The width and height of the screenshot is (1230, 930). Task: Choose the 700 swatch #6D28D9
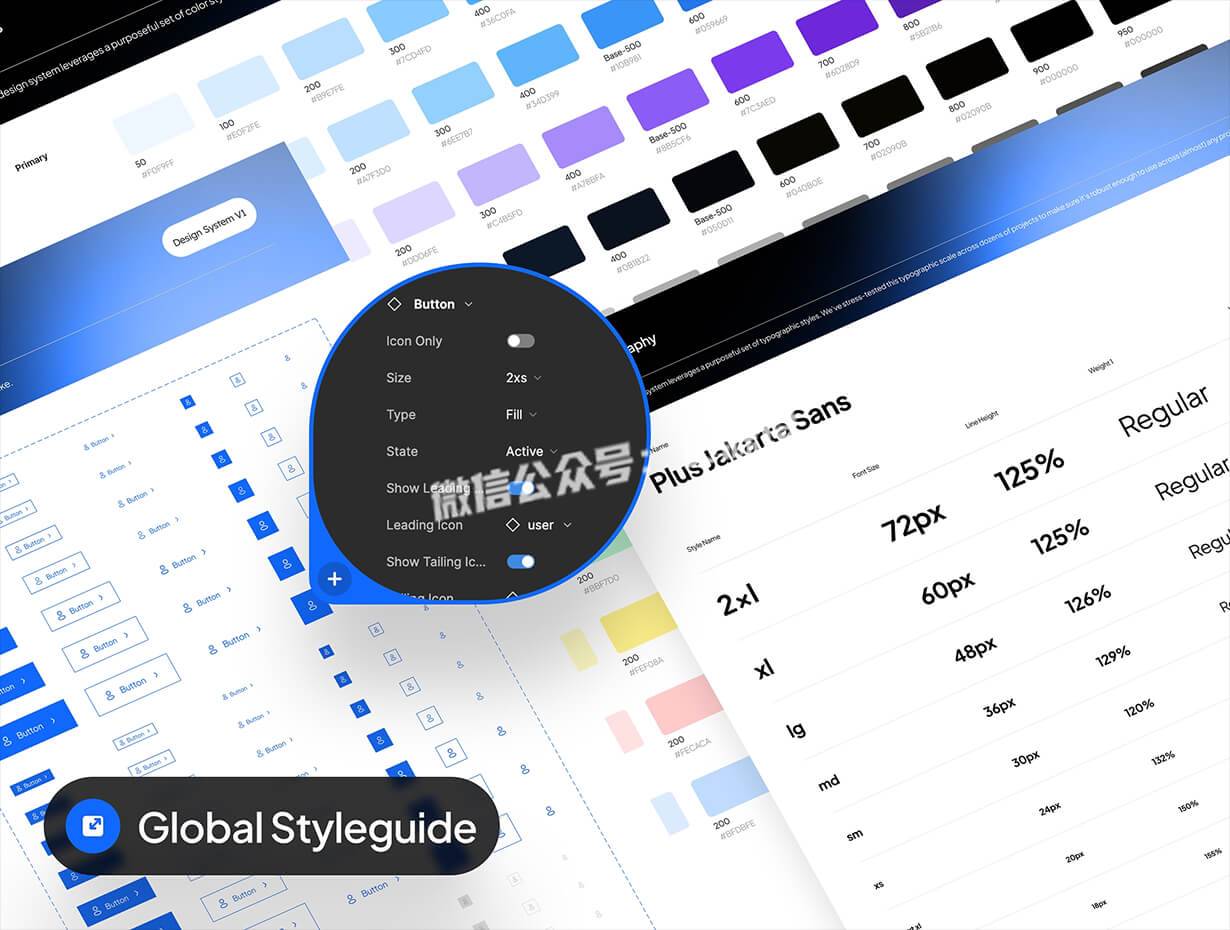pyautogui.click(x=837, y=25)
